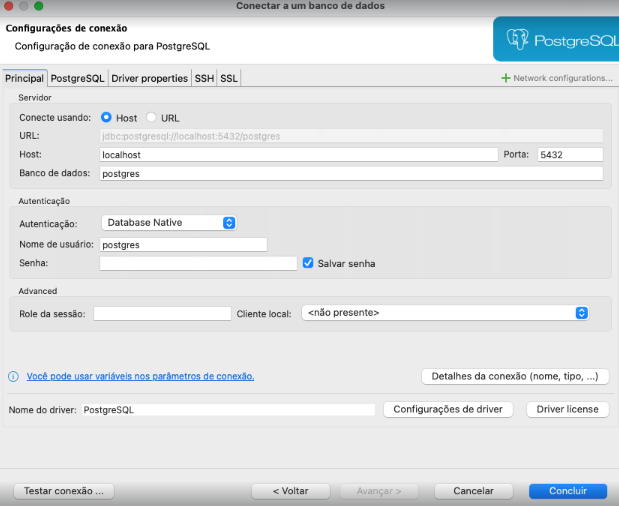This screenshot has width=619, height=506.
Task: Click the Voltar button
Action: pyautogui.click(x=291, y=491)
